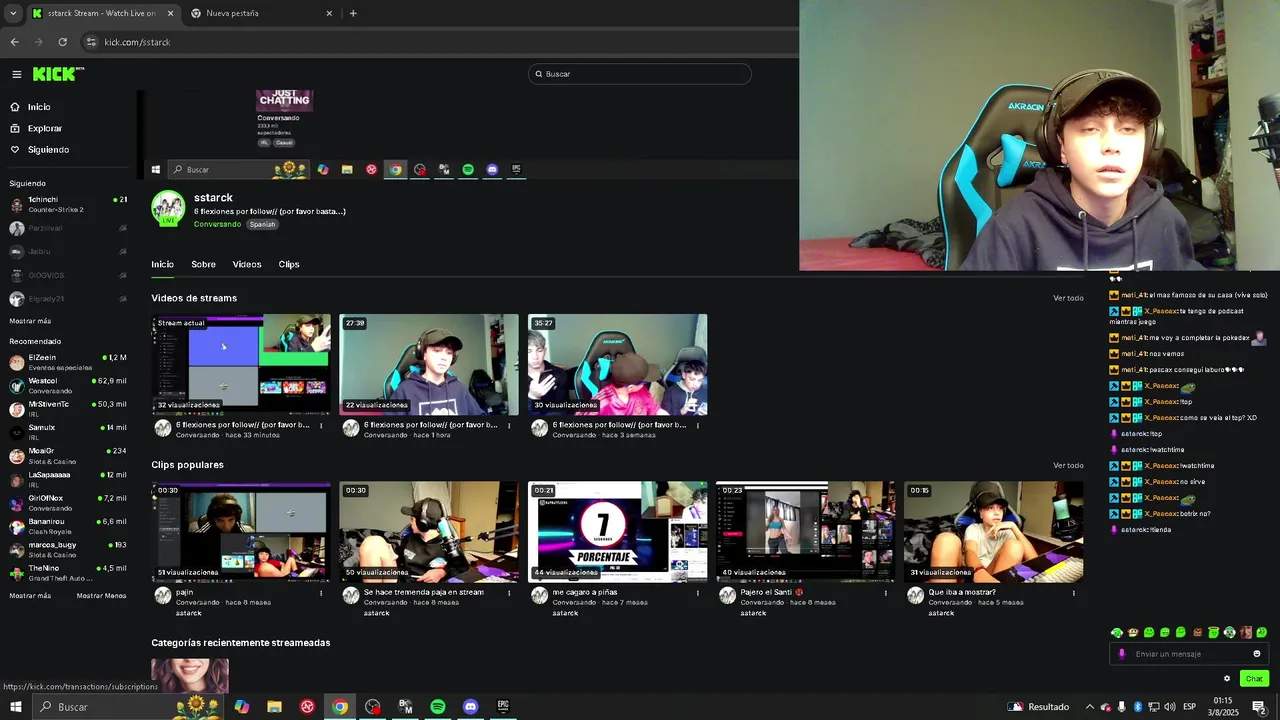Image resolution: width=1280 pixels, height=720 pixels.
Task: Play the 'Pajero el Santi' clip
Action: coord(805,531)
